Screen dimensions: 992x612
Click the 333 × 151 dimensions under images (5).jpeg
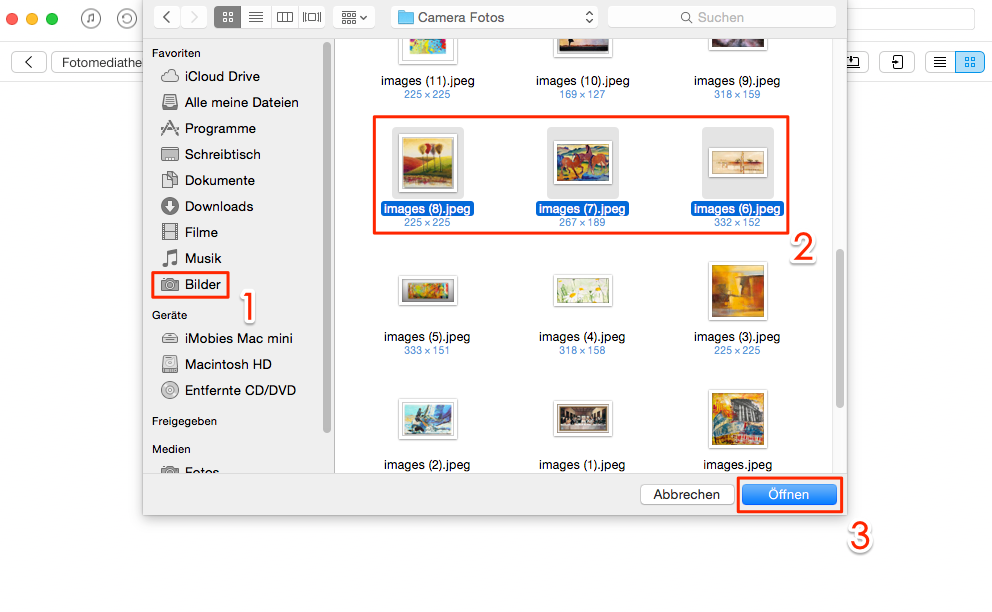[x=427, y=351]
